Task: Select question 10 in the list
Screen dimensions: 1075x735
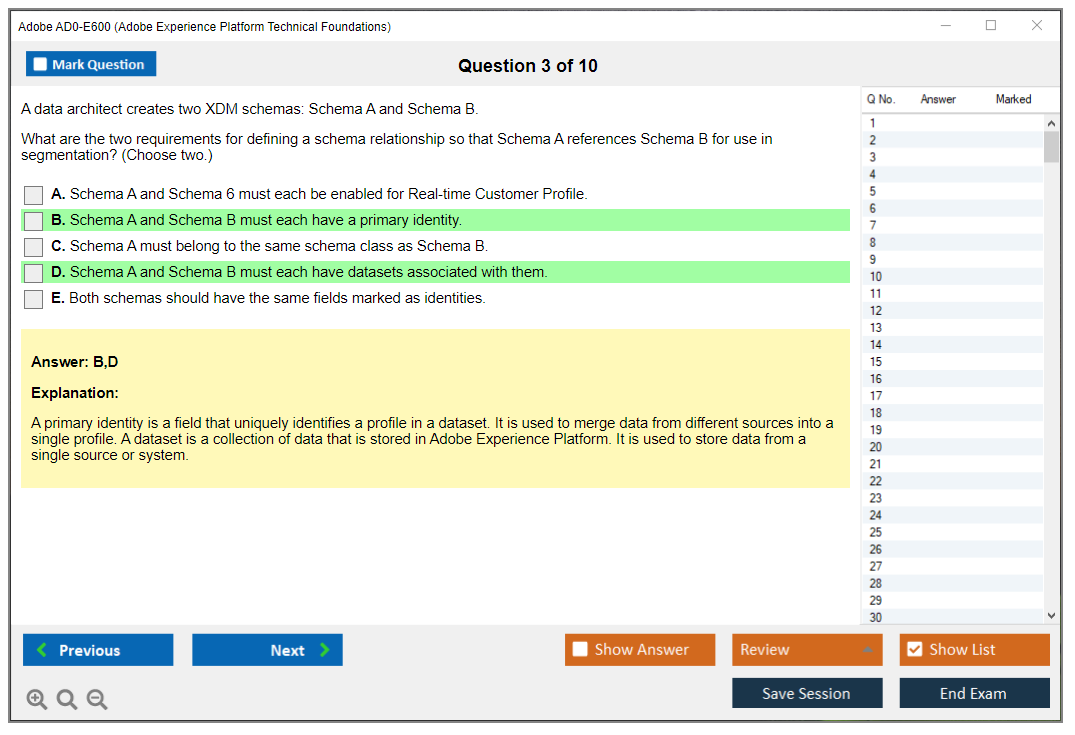Action: click(x=876, y=277)
